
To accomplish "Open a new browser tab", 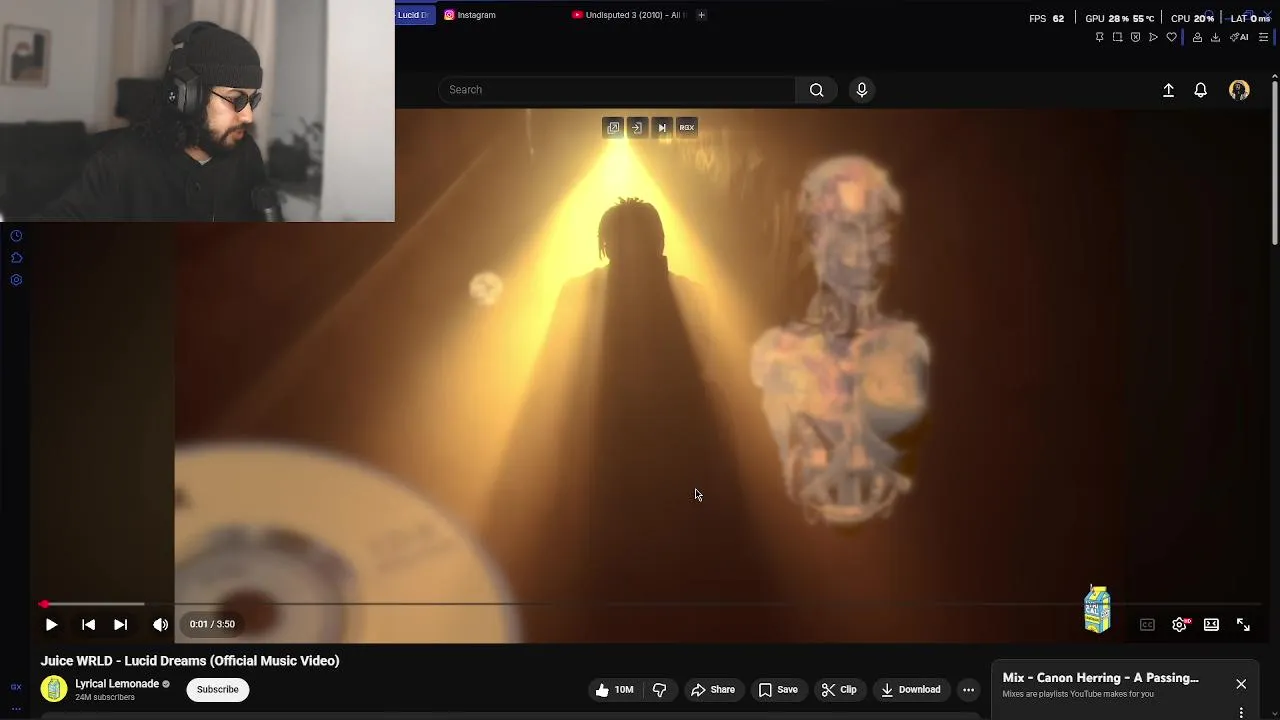I will 701,15.
